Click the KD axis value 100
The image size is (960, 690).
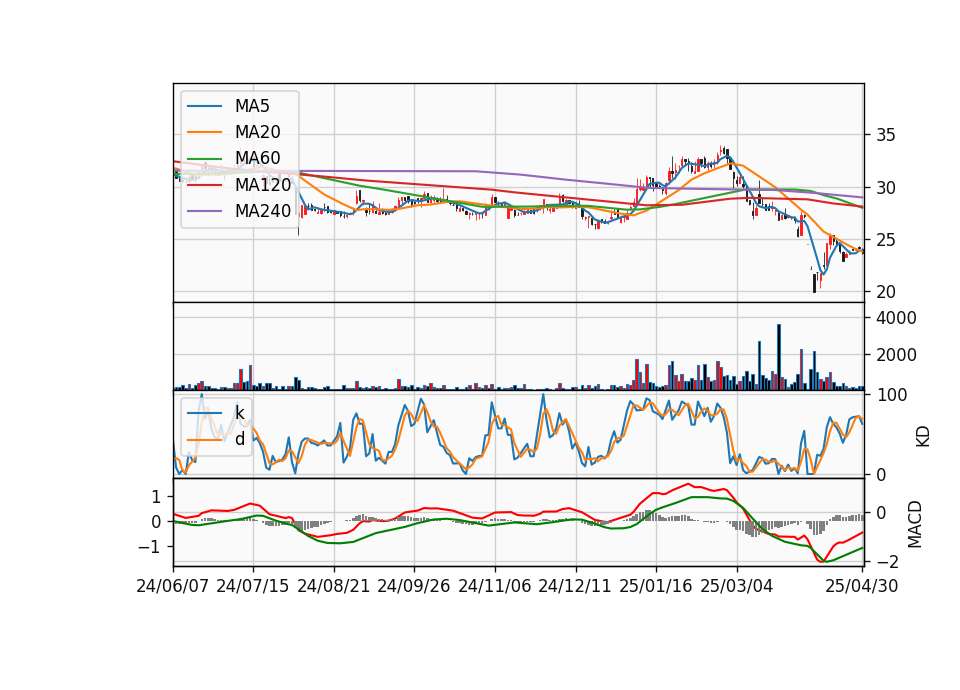pos(891,395)
